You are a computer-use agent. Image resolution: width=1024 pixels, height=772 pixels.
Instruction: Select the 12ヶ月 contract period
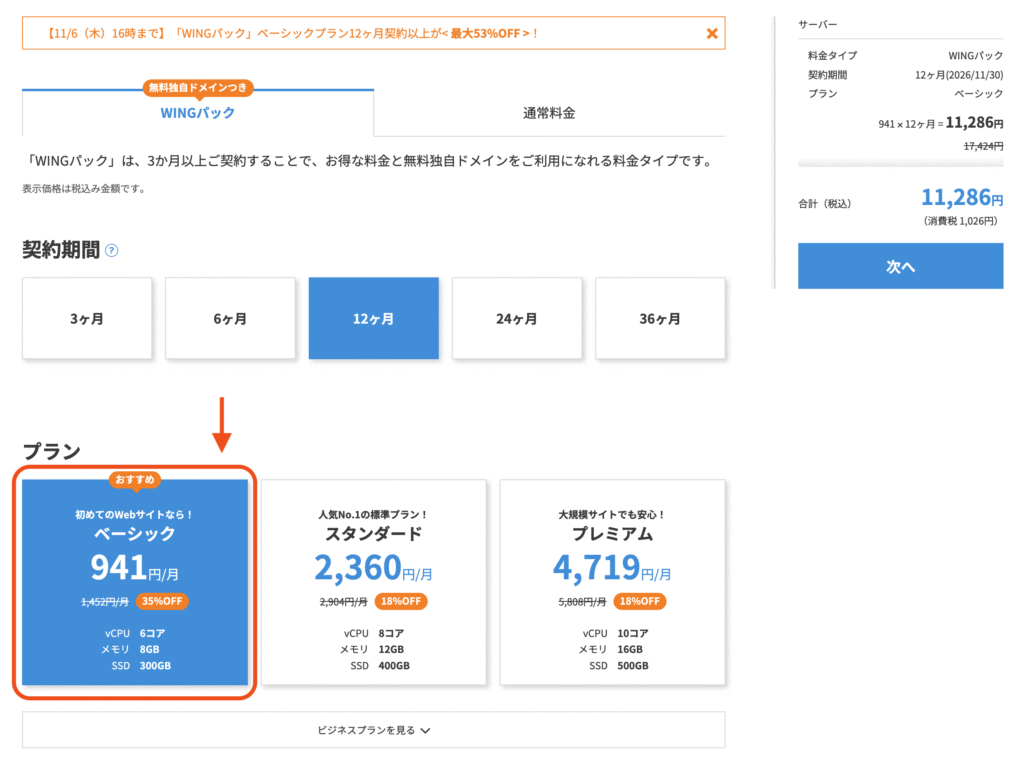[373, 317]
